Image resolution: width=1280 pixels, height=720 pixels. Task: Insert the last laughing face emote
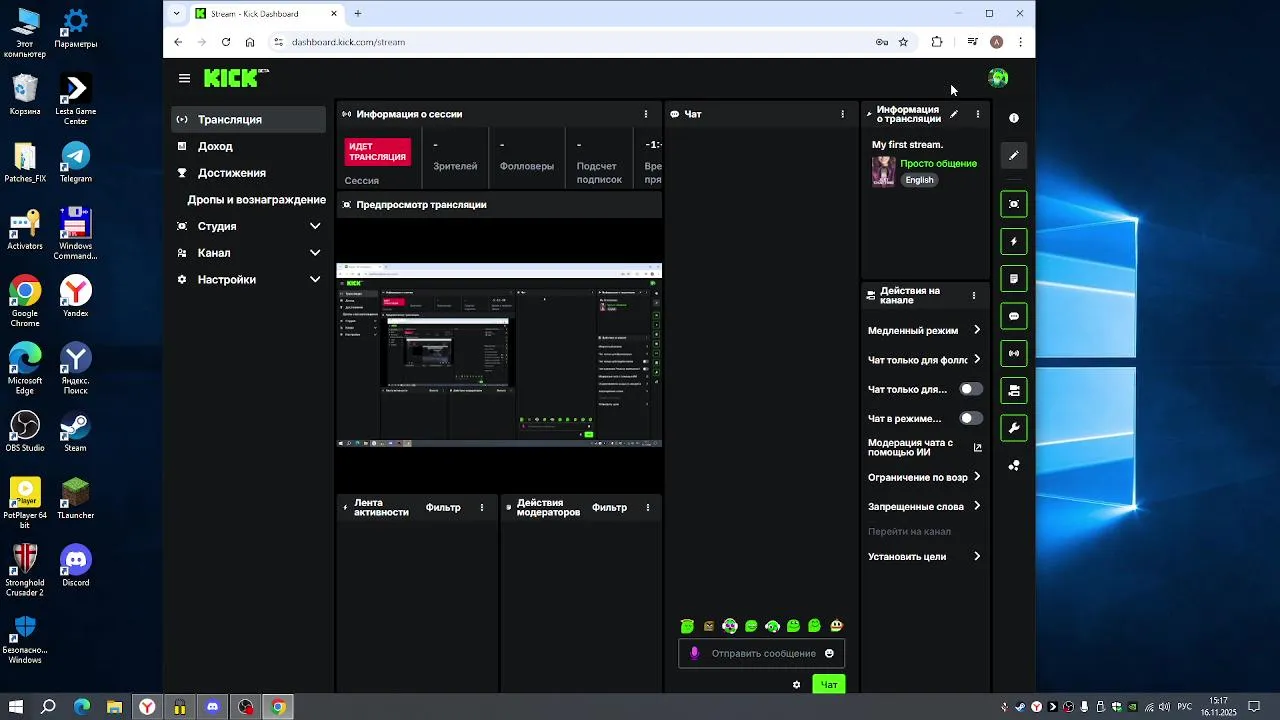(837, 626)
